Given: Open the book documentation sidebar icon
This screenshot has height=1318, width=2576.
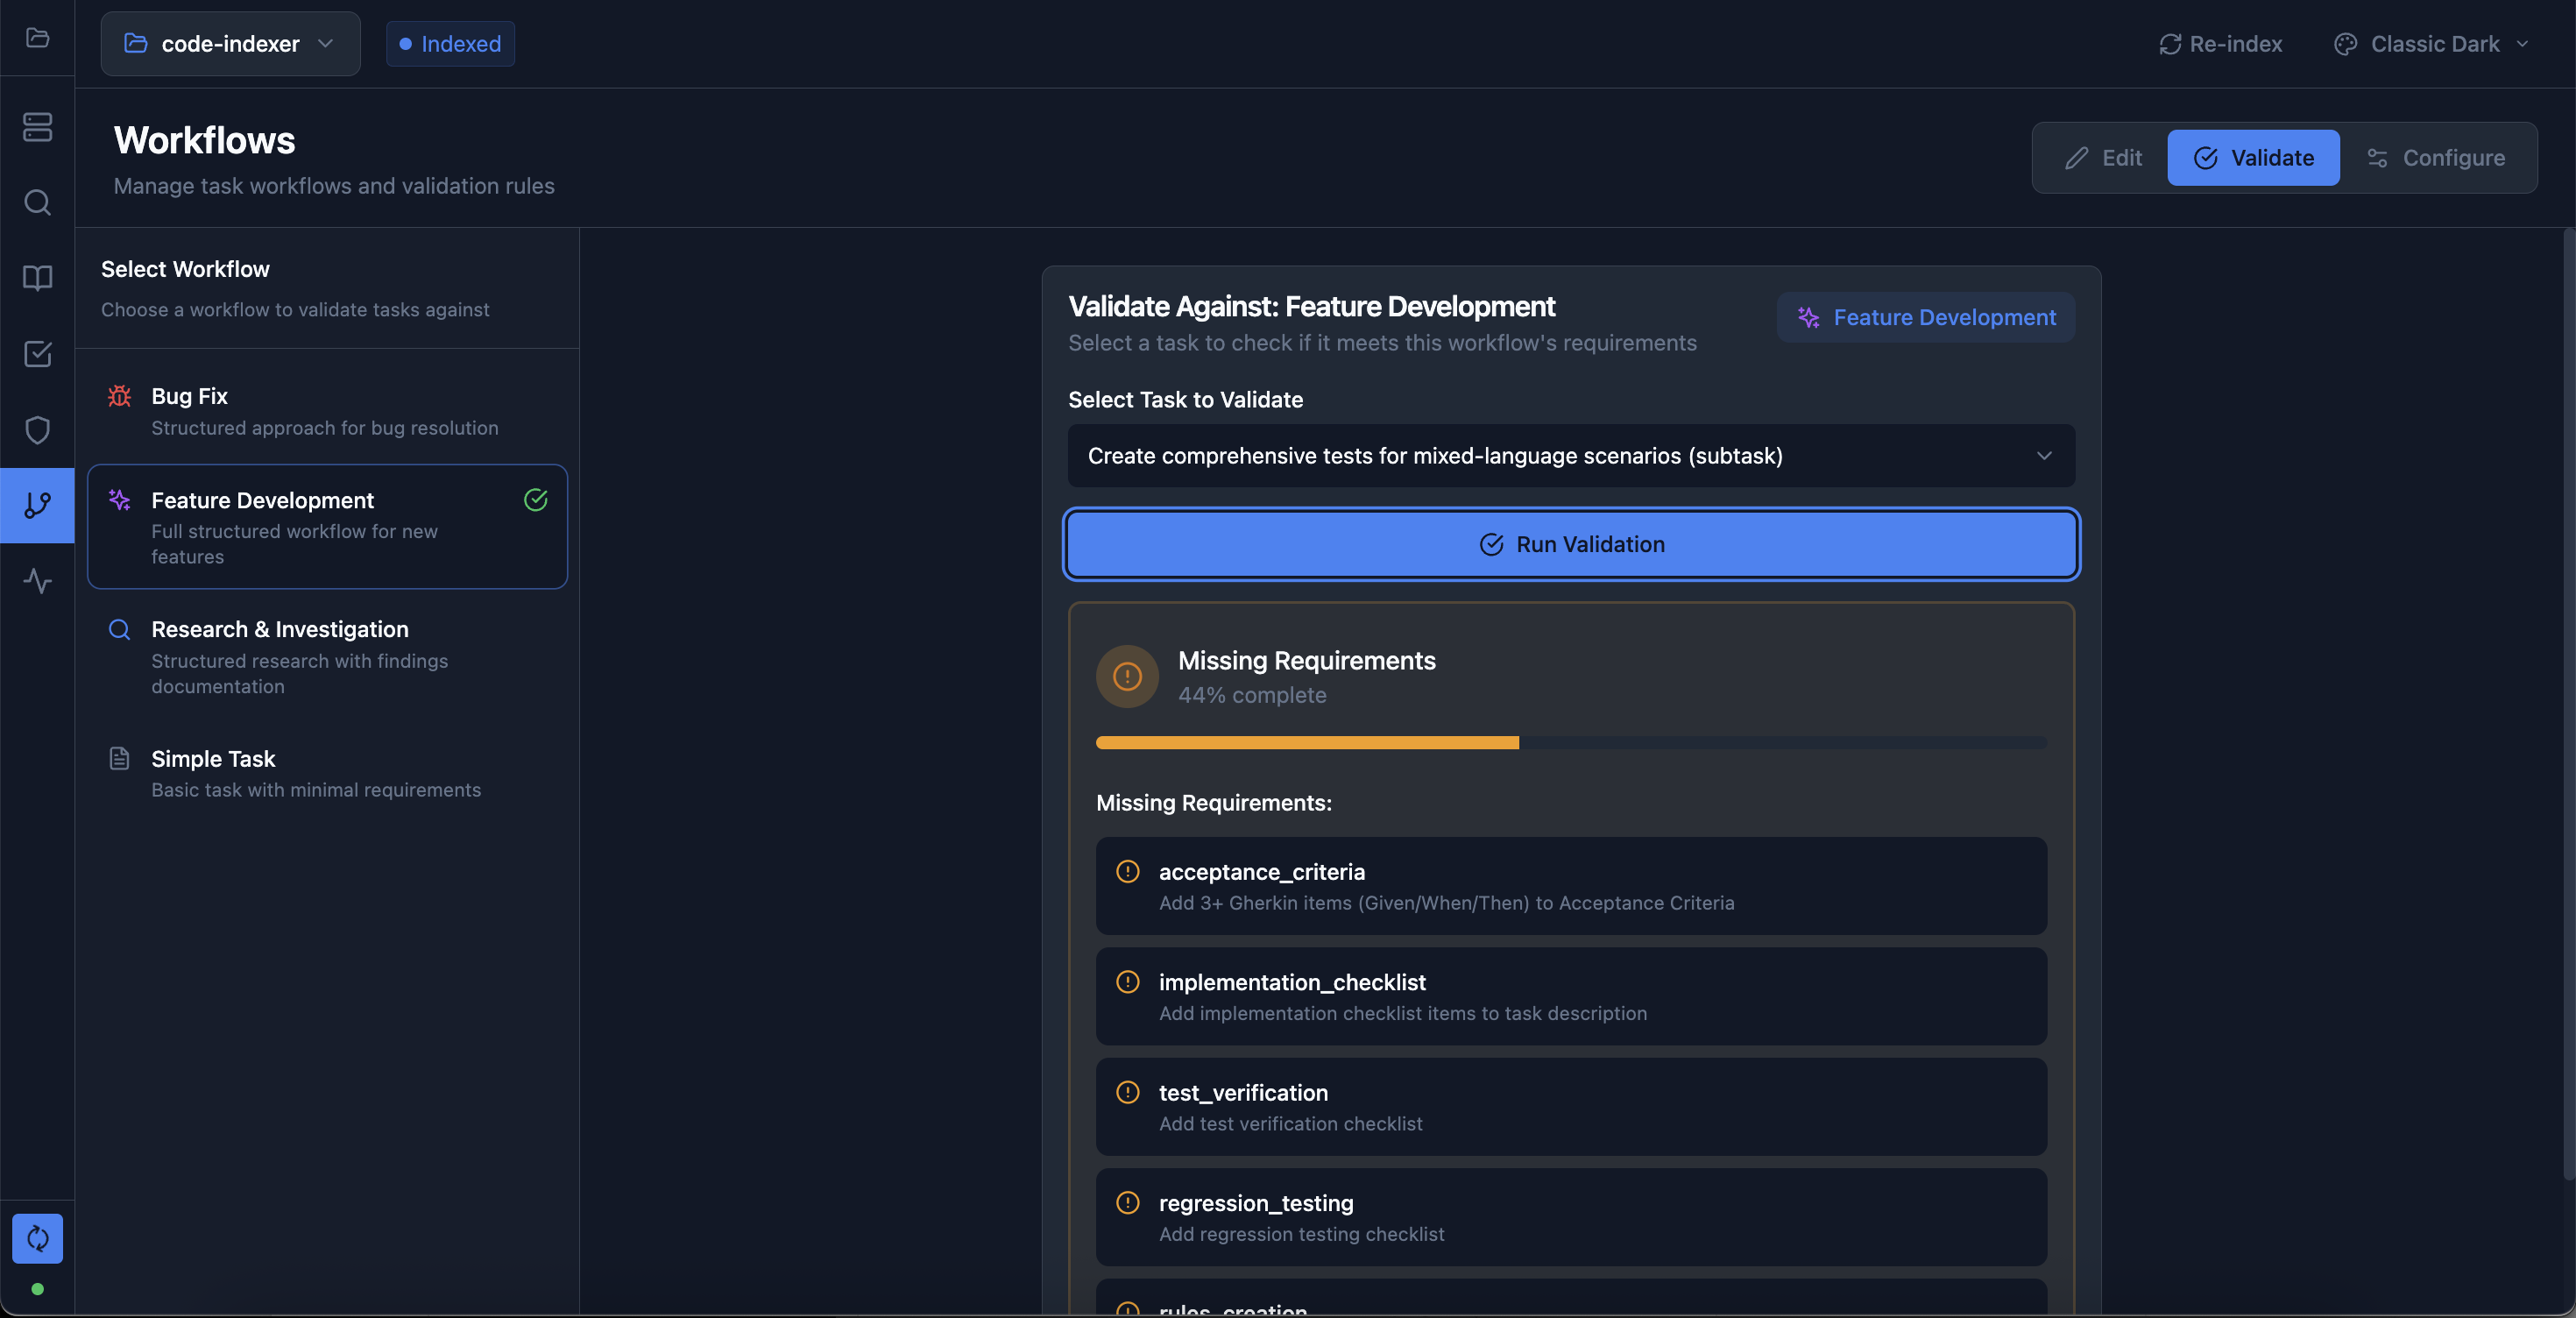Looking at the screenshot, I should (37, 278).
